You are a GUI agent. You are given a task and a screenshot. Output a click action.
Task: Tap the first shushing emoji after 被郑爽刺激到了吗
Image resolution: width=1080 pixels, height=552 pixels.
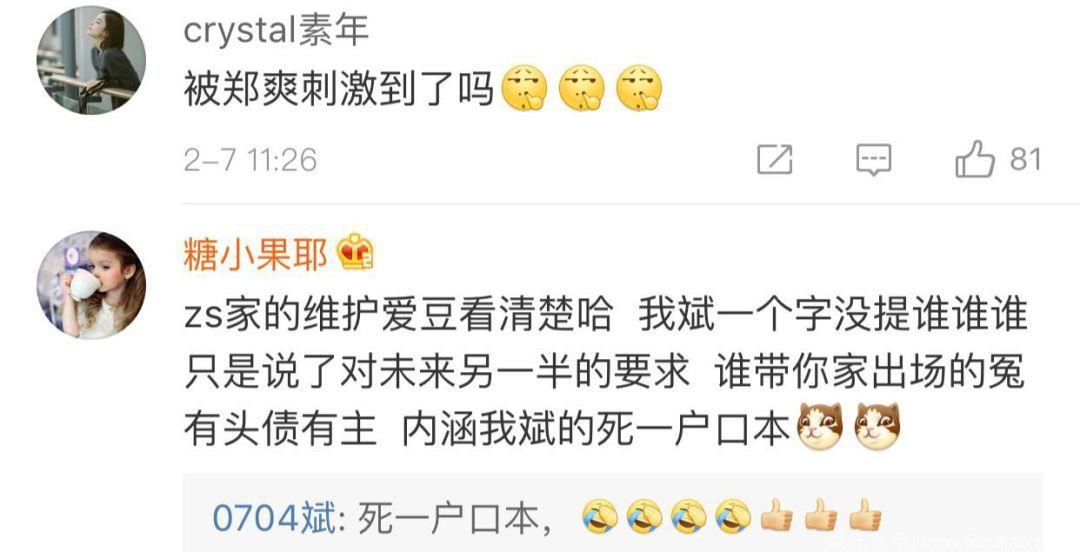tap(524, 88)
